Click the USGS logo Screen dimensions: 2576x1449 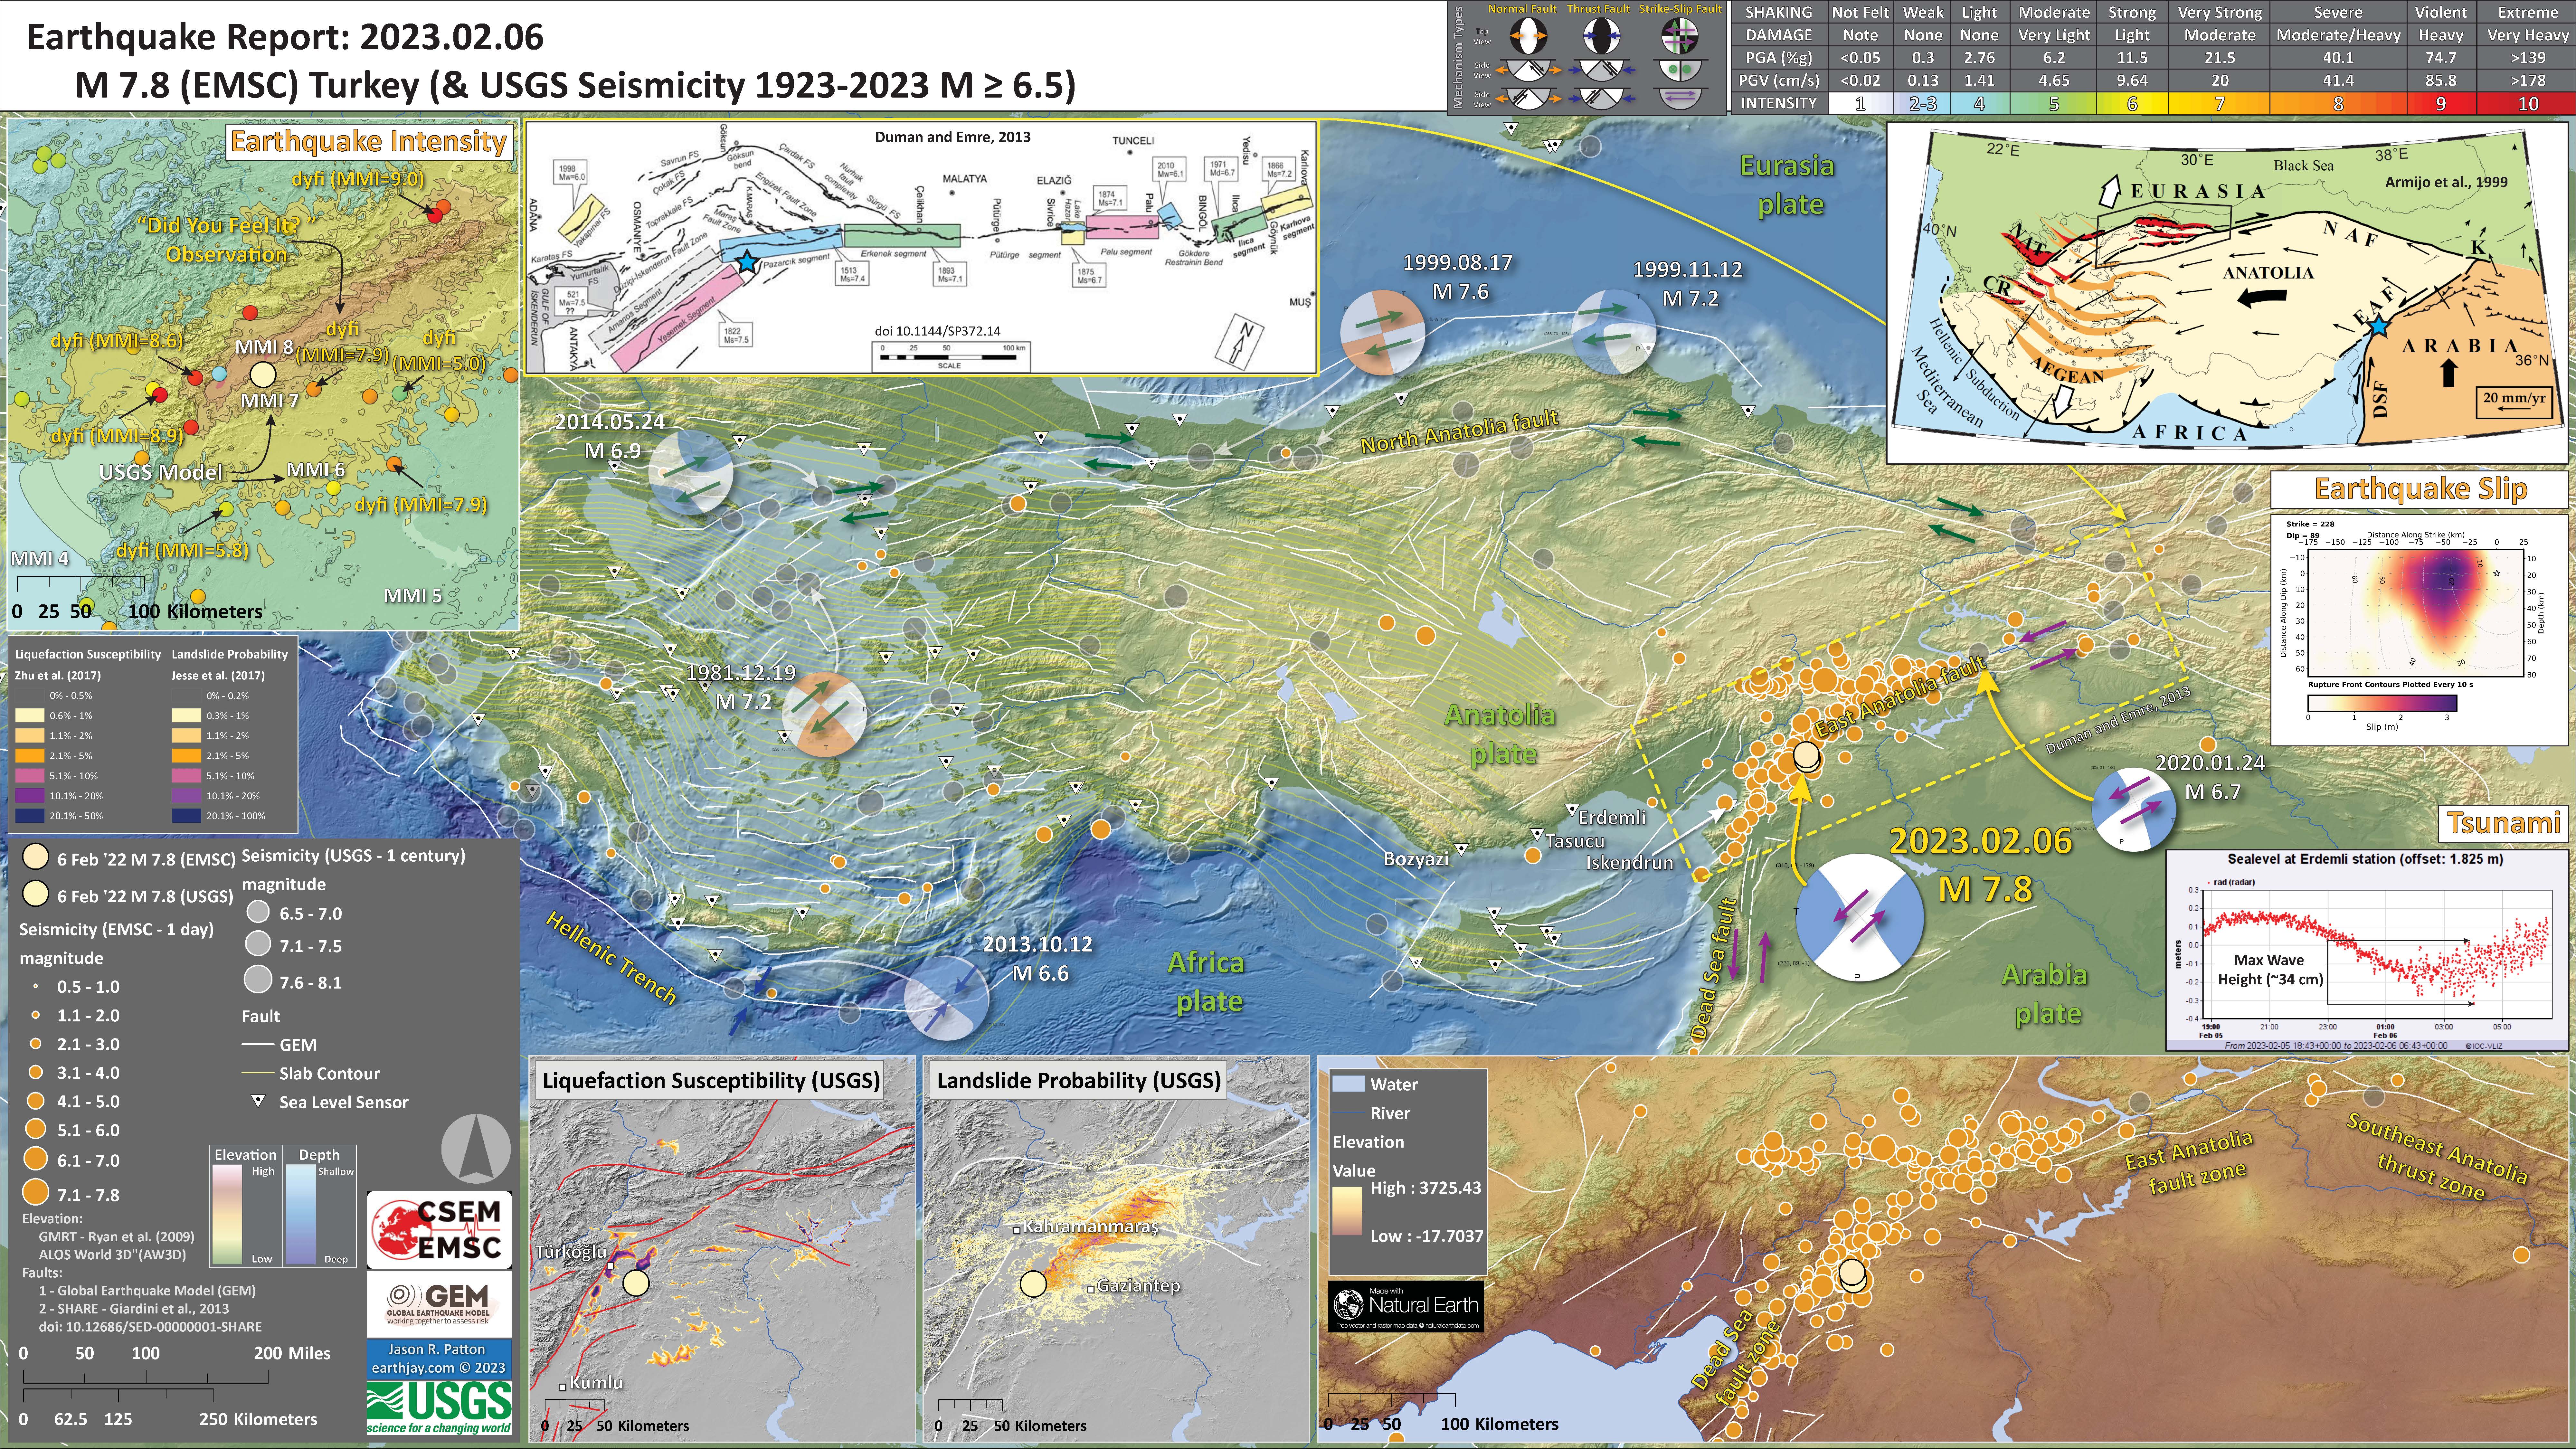[x=439, y=1409]
